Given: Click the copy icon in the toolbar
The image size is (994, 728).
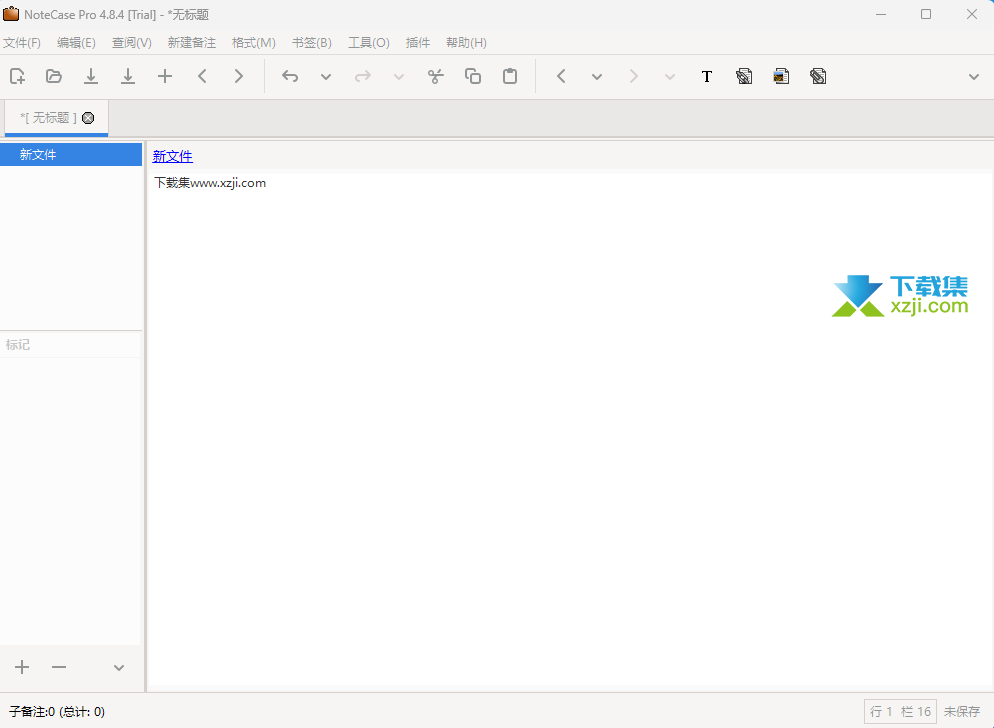Looking at the screenshot, I should (472, 76).
